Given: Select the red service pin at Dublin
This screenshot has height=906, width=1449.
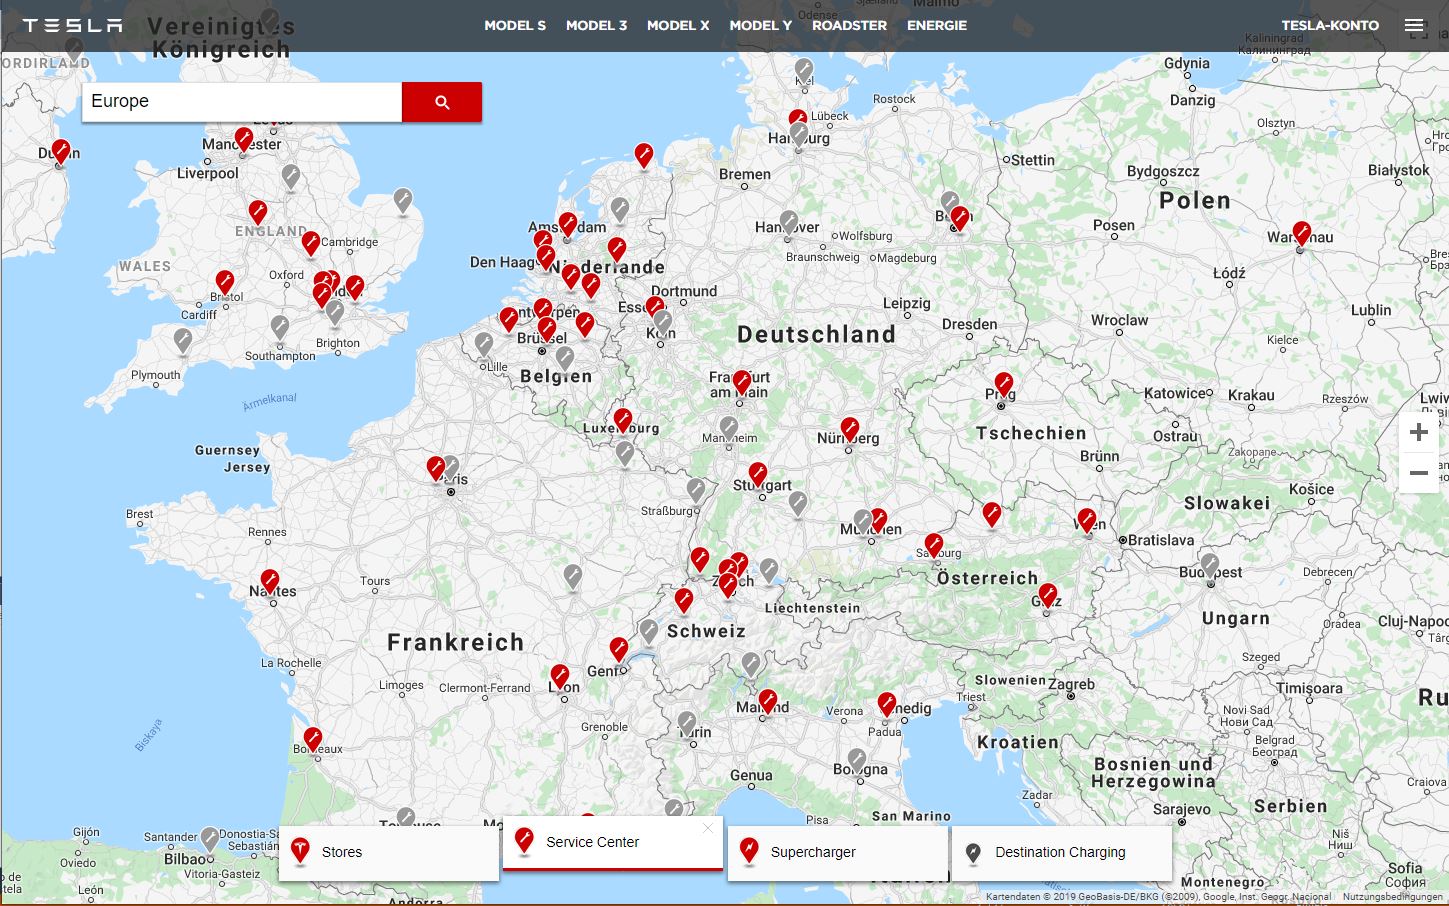Looking at the screenshot, I should 61,152.
